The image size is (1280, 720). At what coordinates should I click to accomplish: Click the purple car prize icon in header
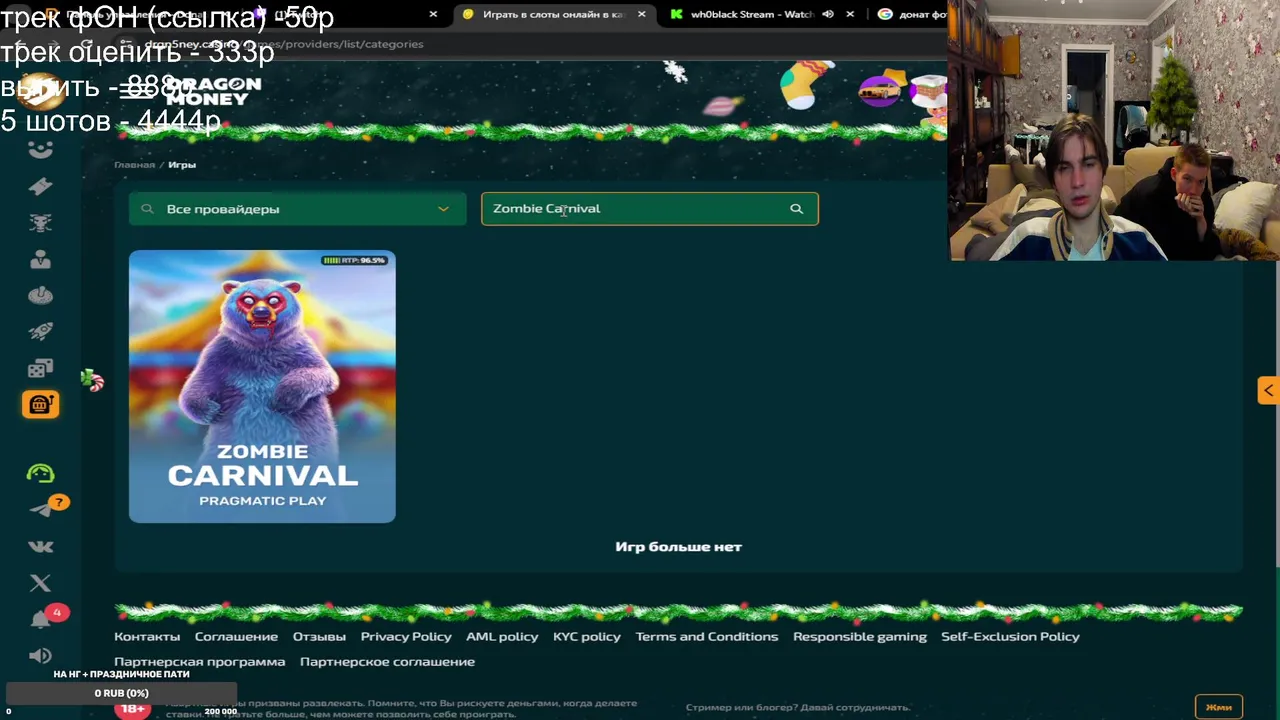880,91
